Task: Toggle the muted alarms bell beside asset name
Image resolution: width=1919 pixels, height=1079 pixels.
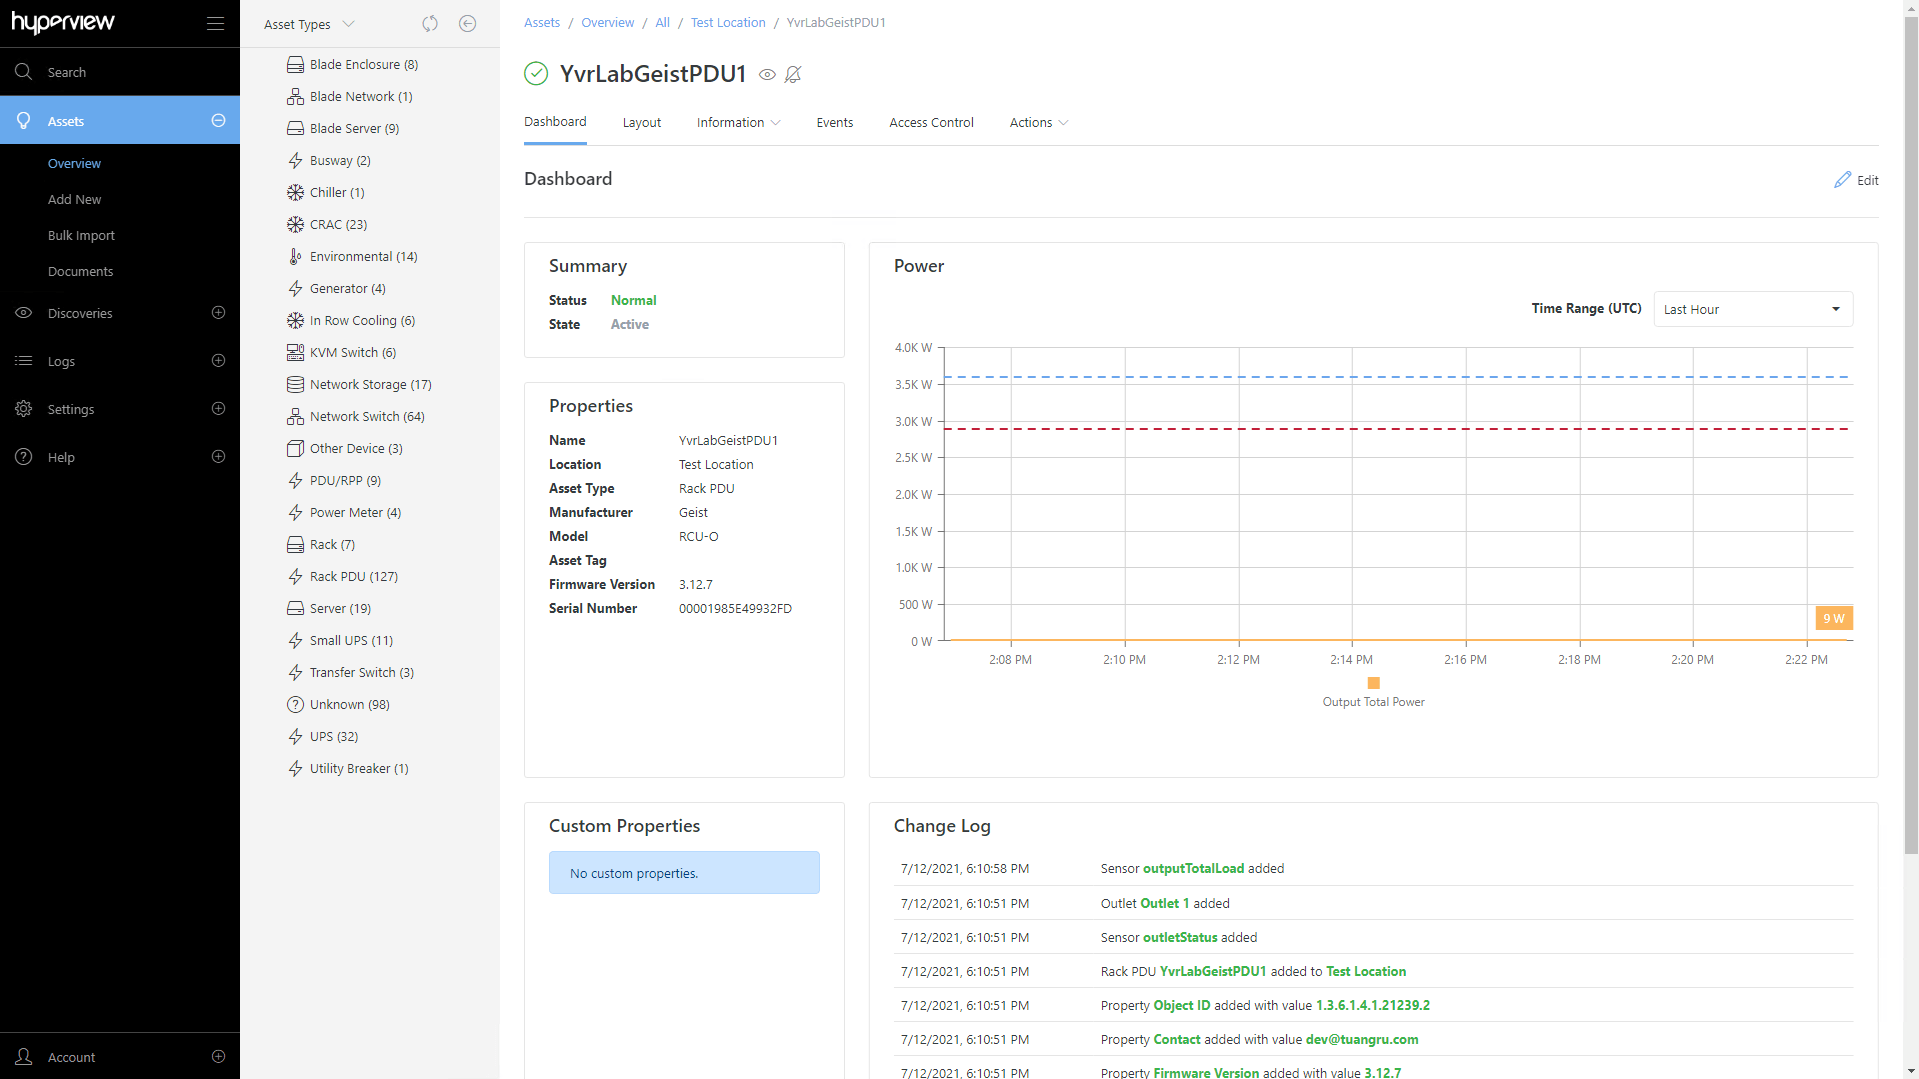Action: coord(793,74)
